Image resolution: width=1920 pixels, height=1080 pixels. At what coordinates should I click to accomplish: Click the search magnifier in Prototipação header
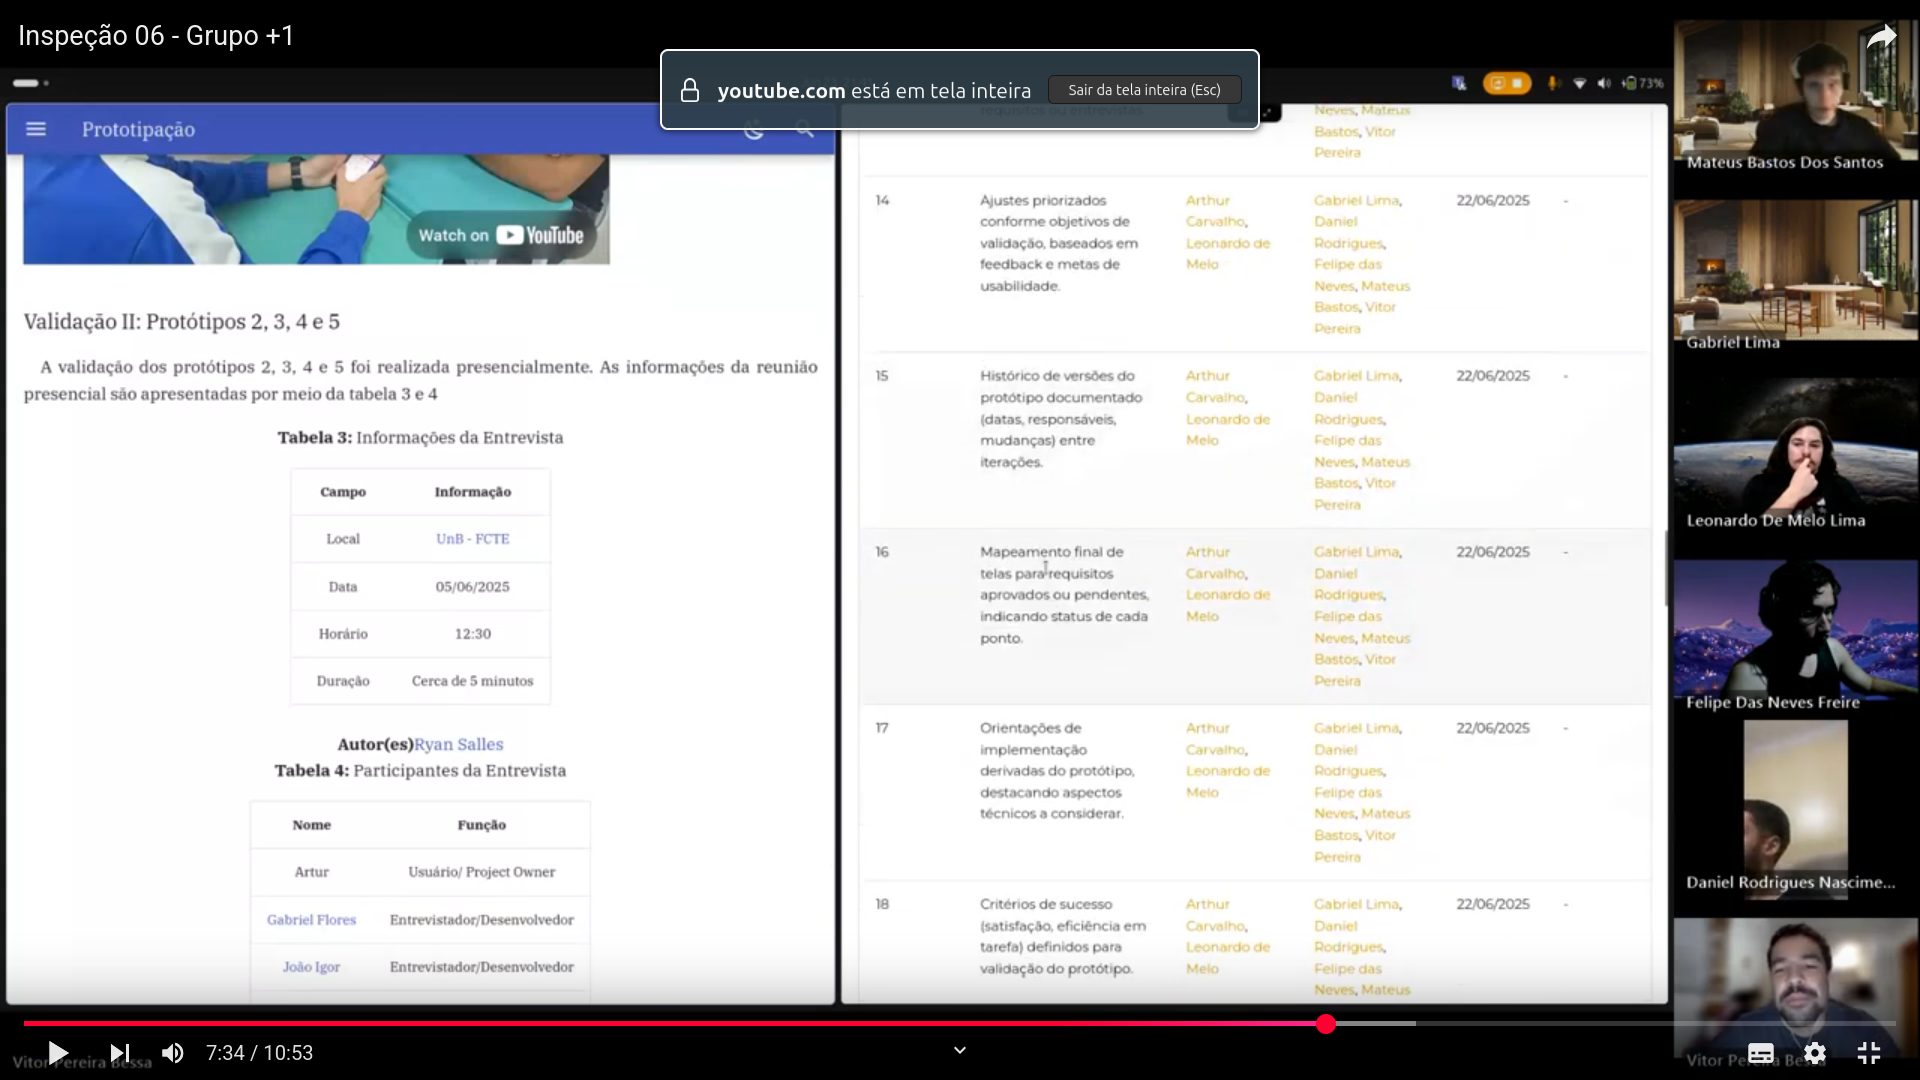coord(804,129)
